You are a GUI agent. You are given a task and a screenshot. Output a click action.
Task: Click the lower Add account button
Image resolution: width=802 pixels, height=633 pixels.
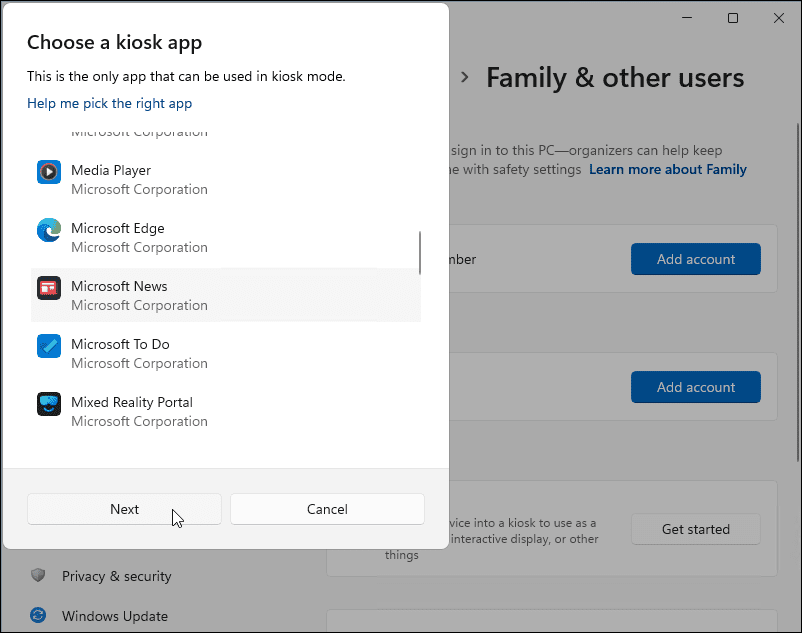(x=695, y=387)
